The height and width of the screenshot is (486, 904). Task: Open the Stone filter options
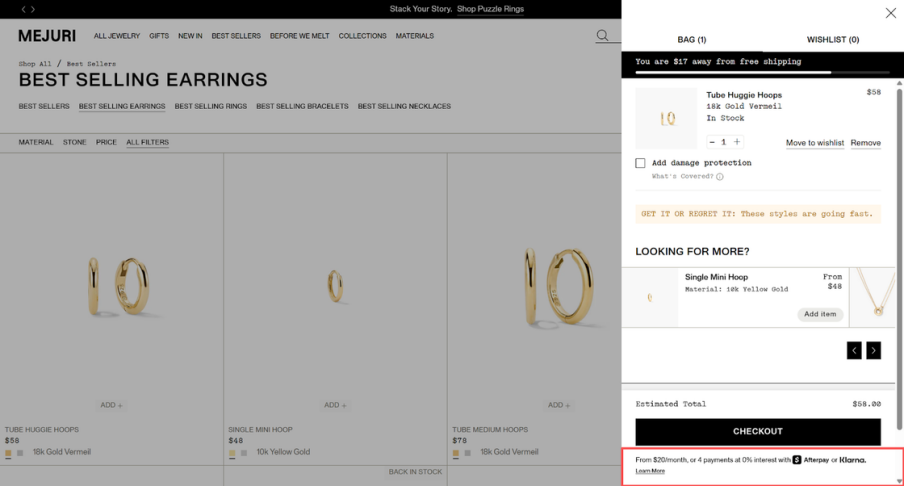pyautogui.click(x=75, y=142)
